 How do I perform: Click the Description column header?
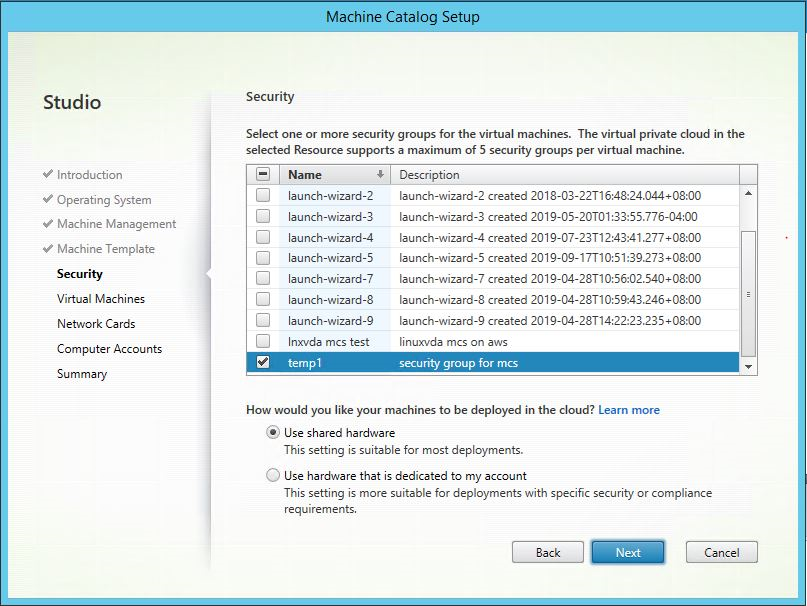coord(566,174)
